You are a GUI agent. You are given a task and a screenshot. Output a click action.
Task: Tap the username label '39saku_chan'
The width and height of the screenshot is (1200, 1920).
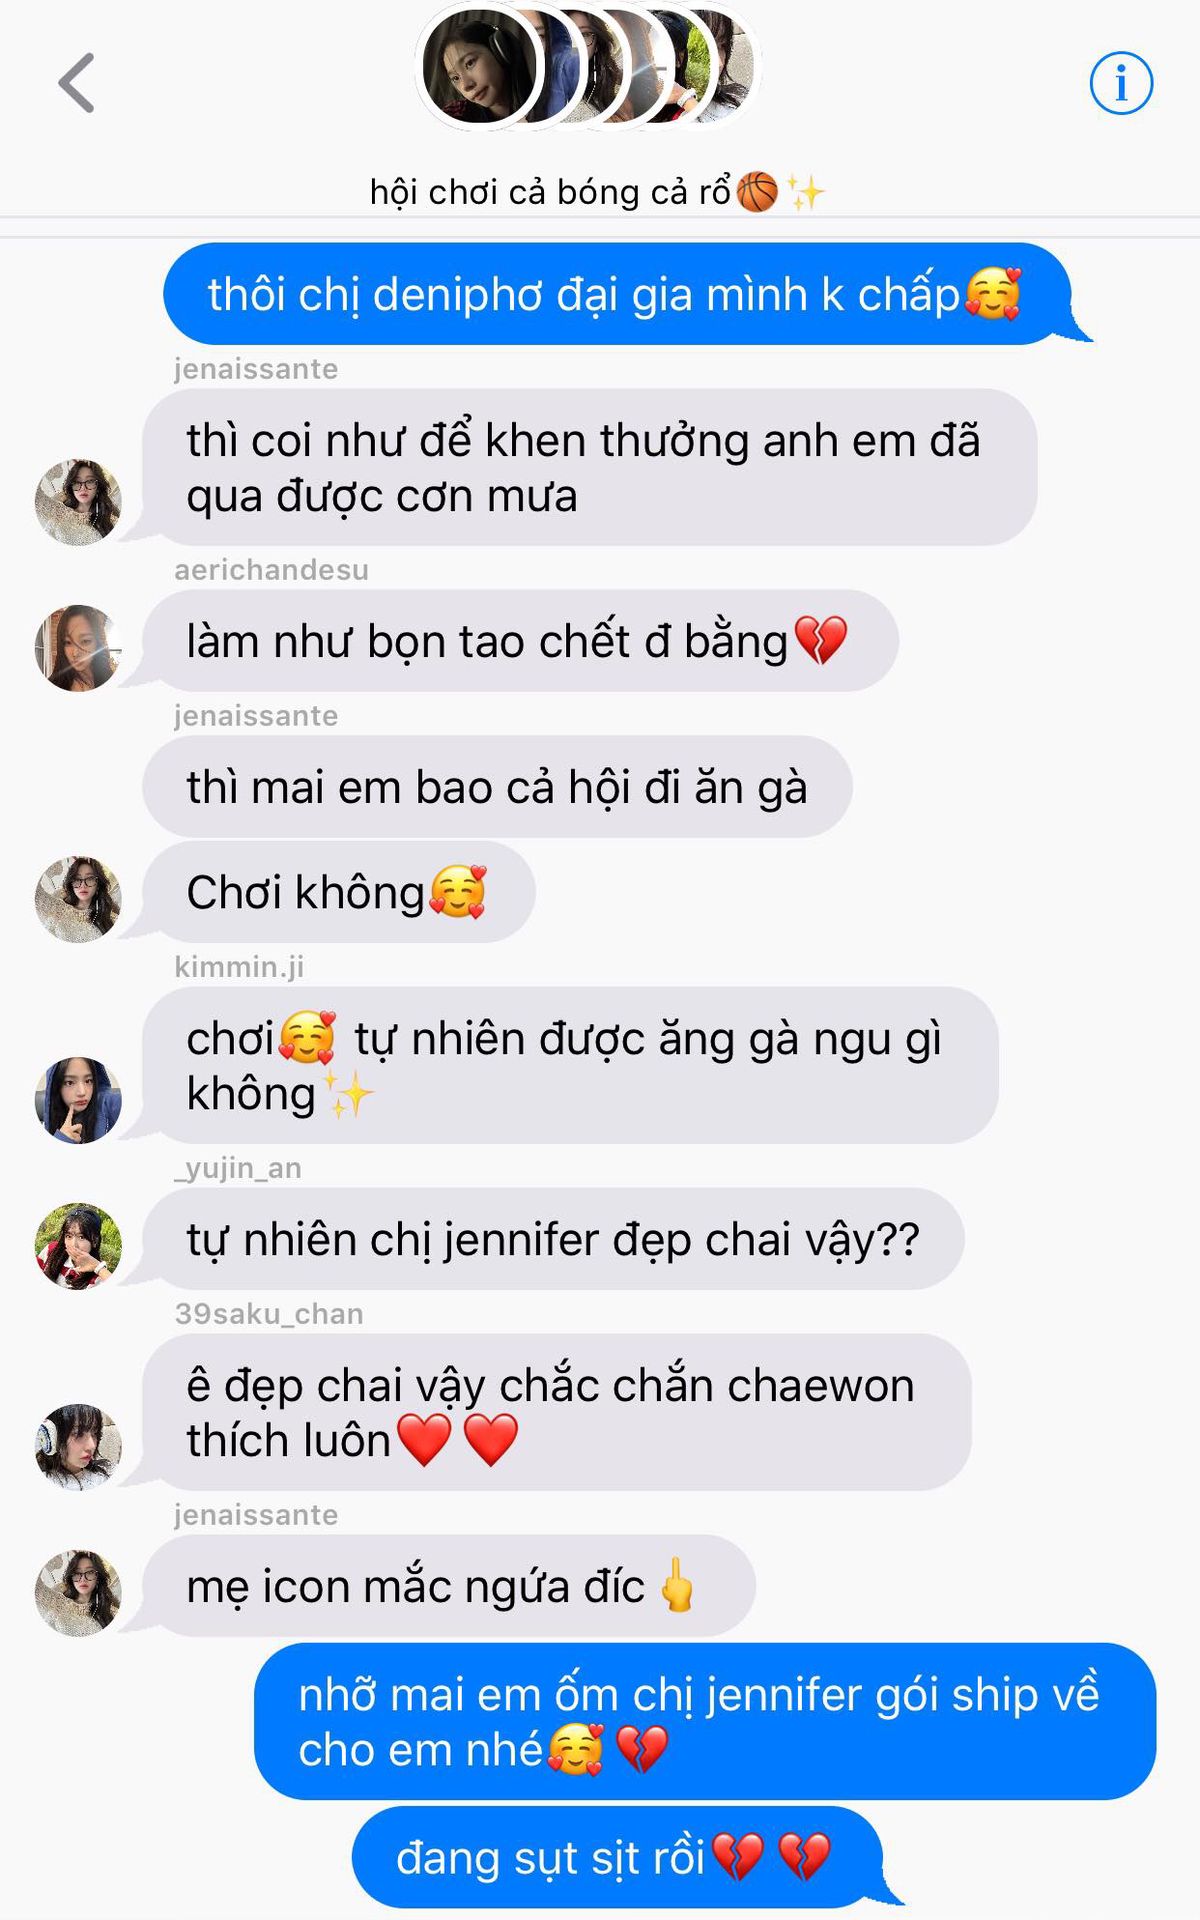click(269, 1314)
